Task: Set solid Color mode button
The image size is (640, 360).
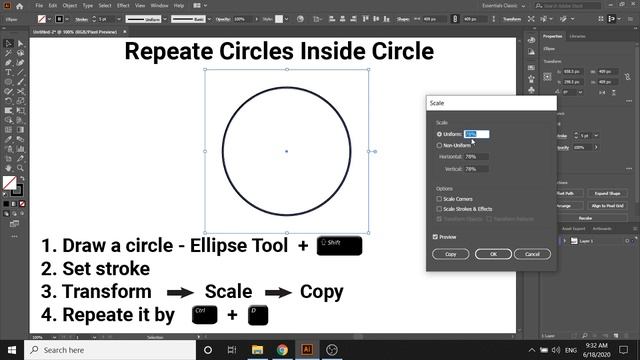Action: coord(6,204)
